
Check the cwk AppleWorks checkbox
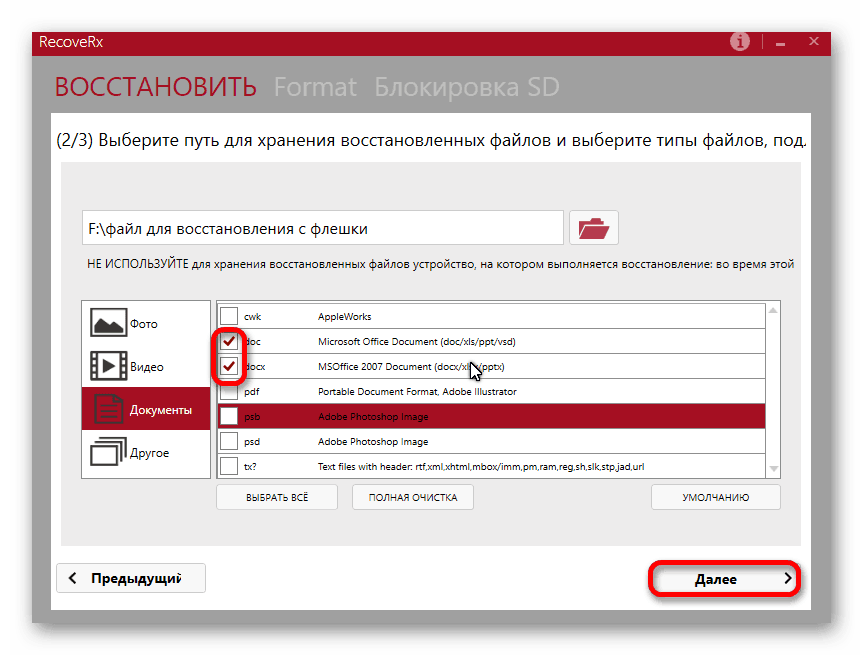tap(229, 316)
